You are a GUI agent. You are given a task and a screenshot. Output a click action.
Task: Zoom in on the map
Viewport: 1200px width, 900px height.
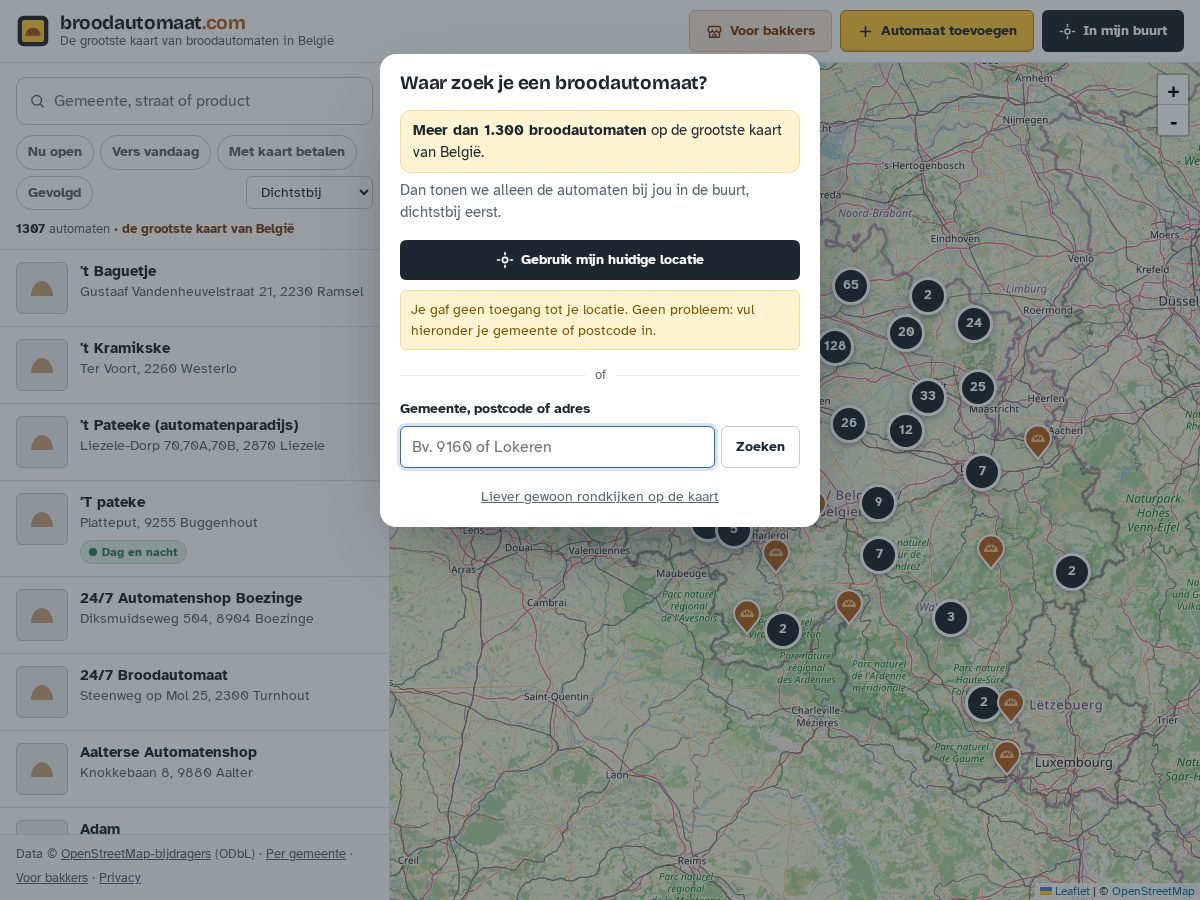(1173, 91)
